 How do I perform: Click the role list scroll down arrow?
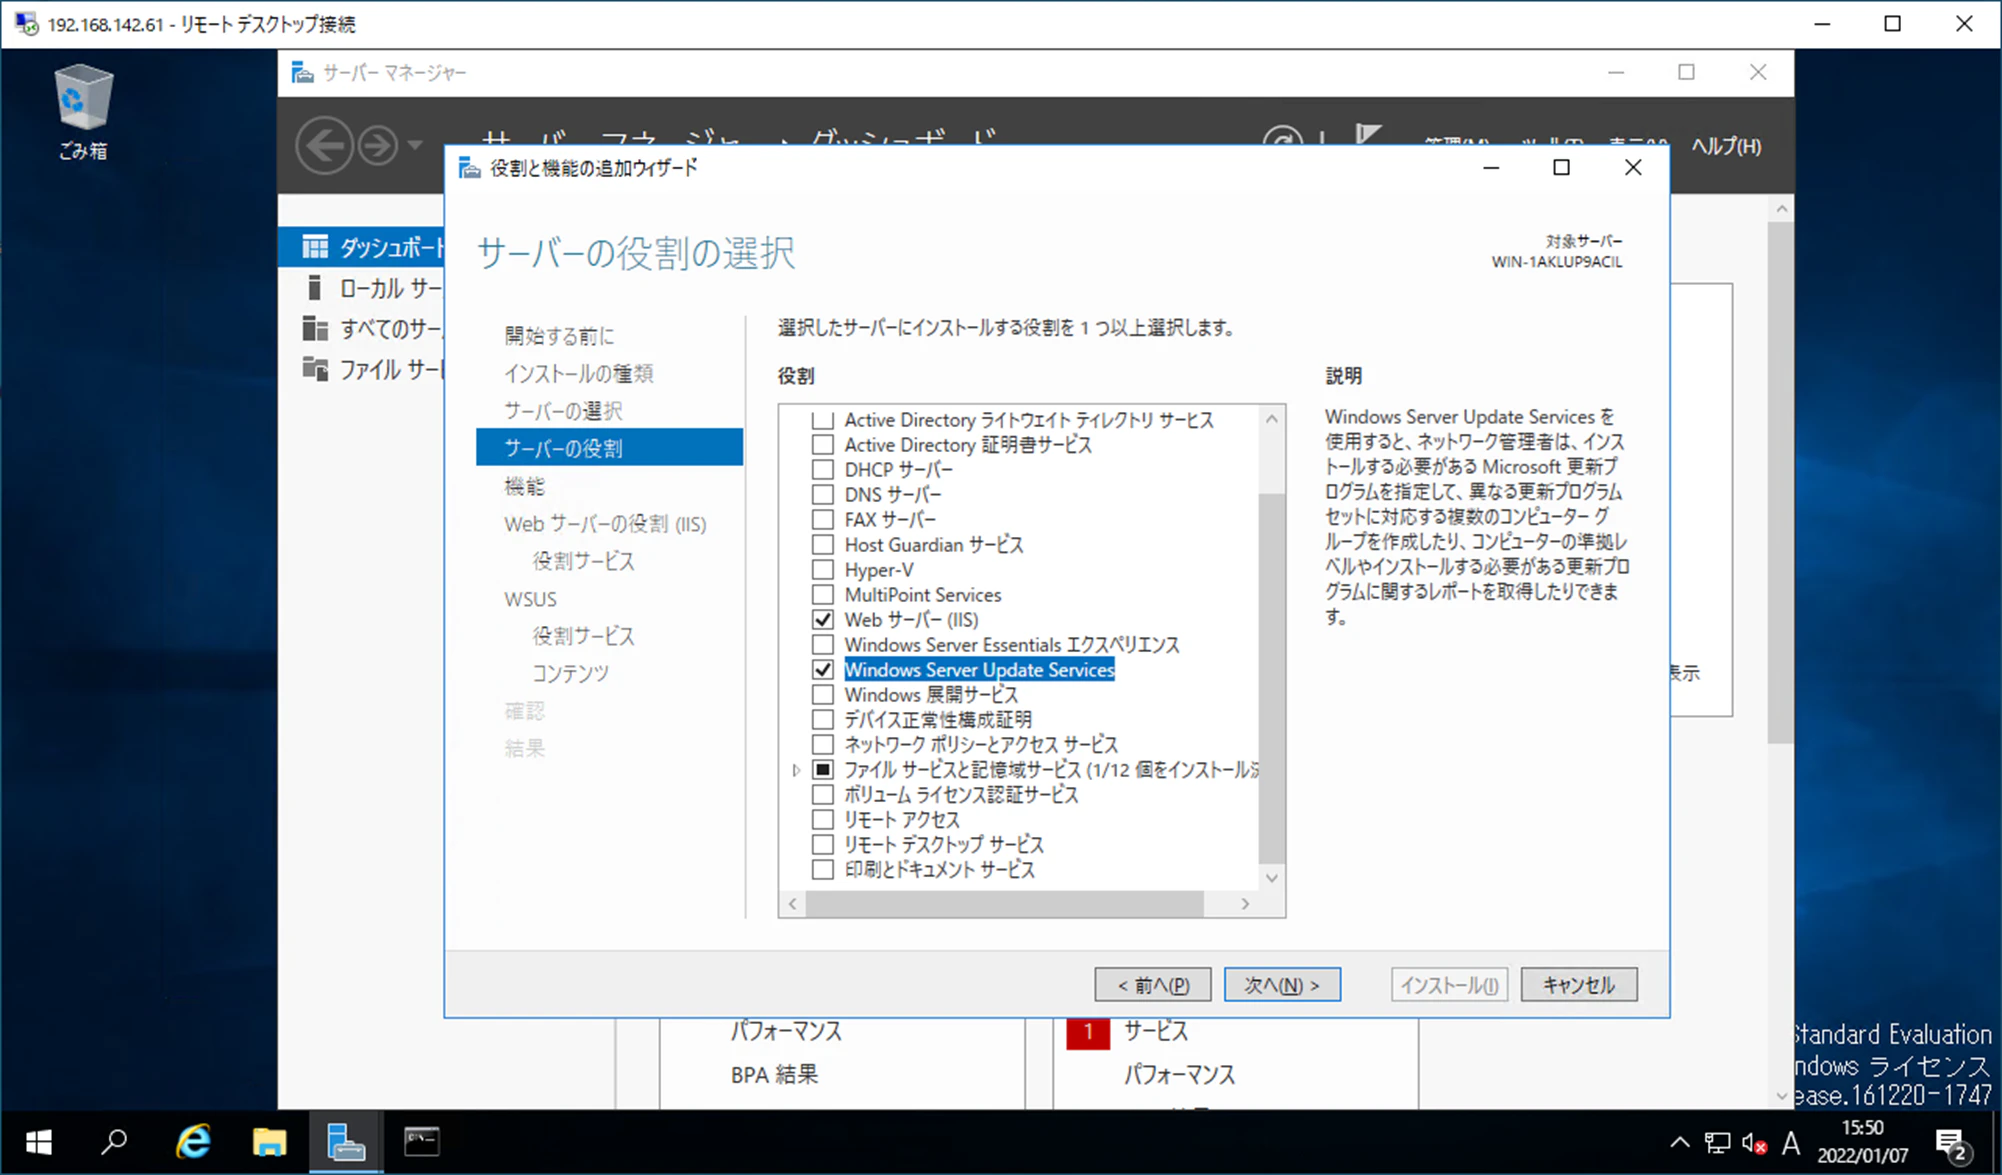(1271, 878)
